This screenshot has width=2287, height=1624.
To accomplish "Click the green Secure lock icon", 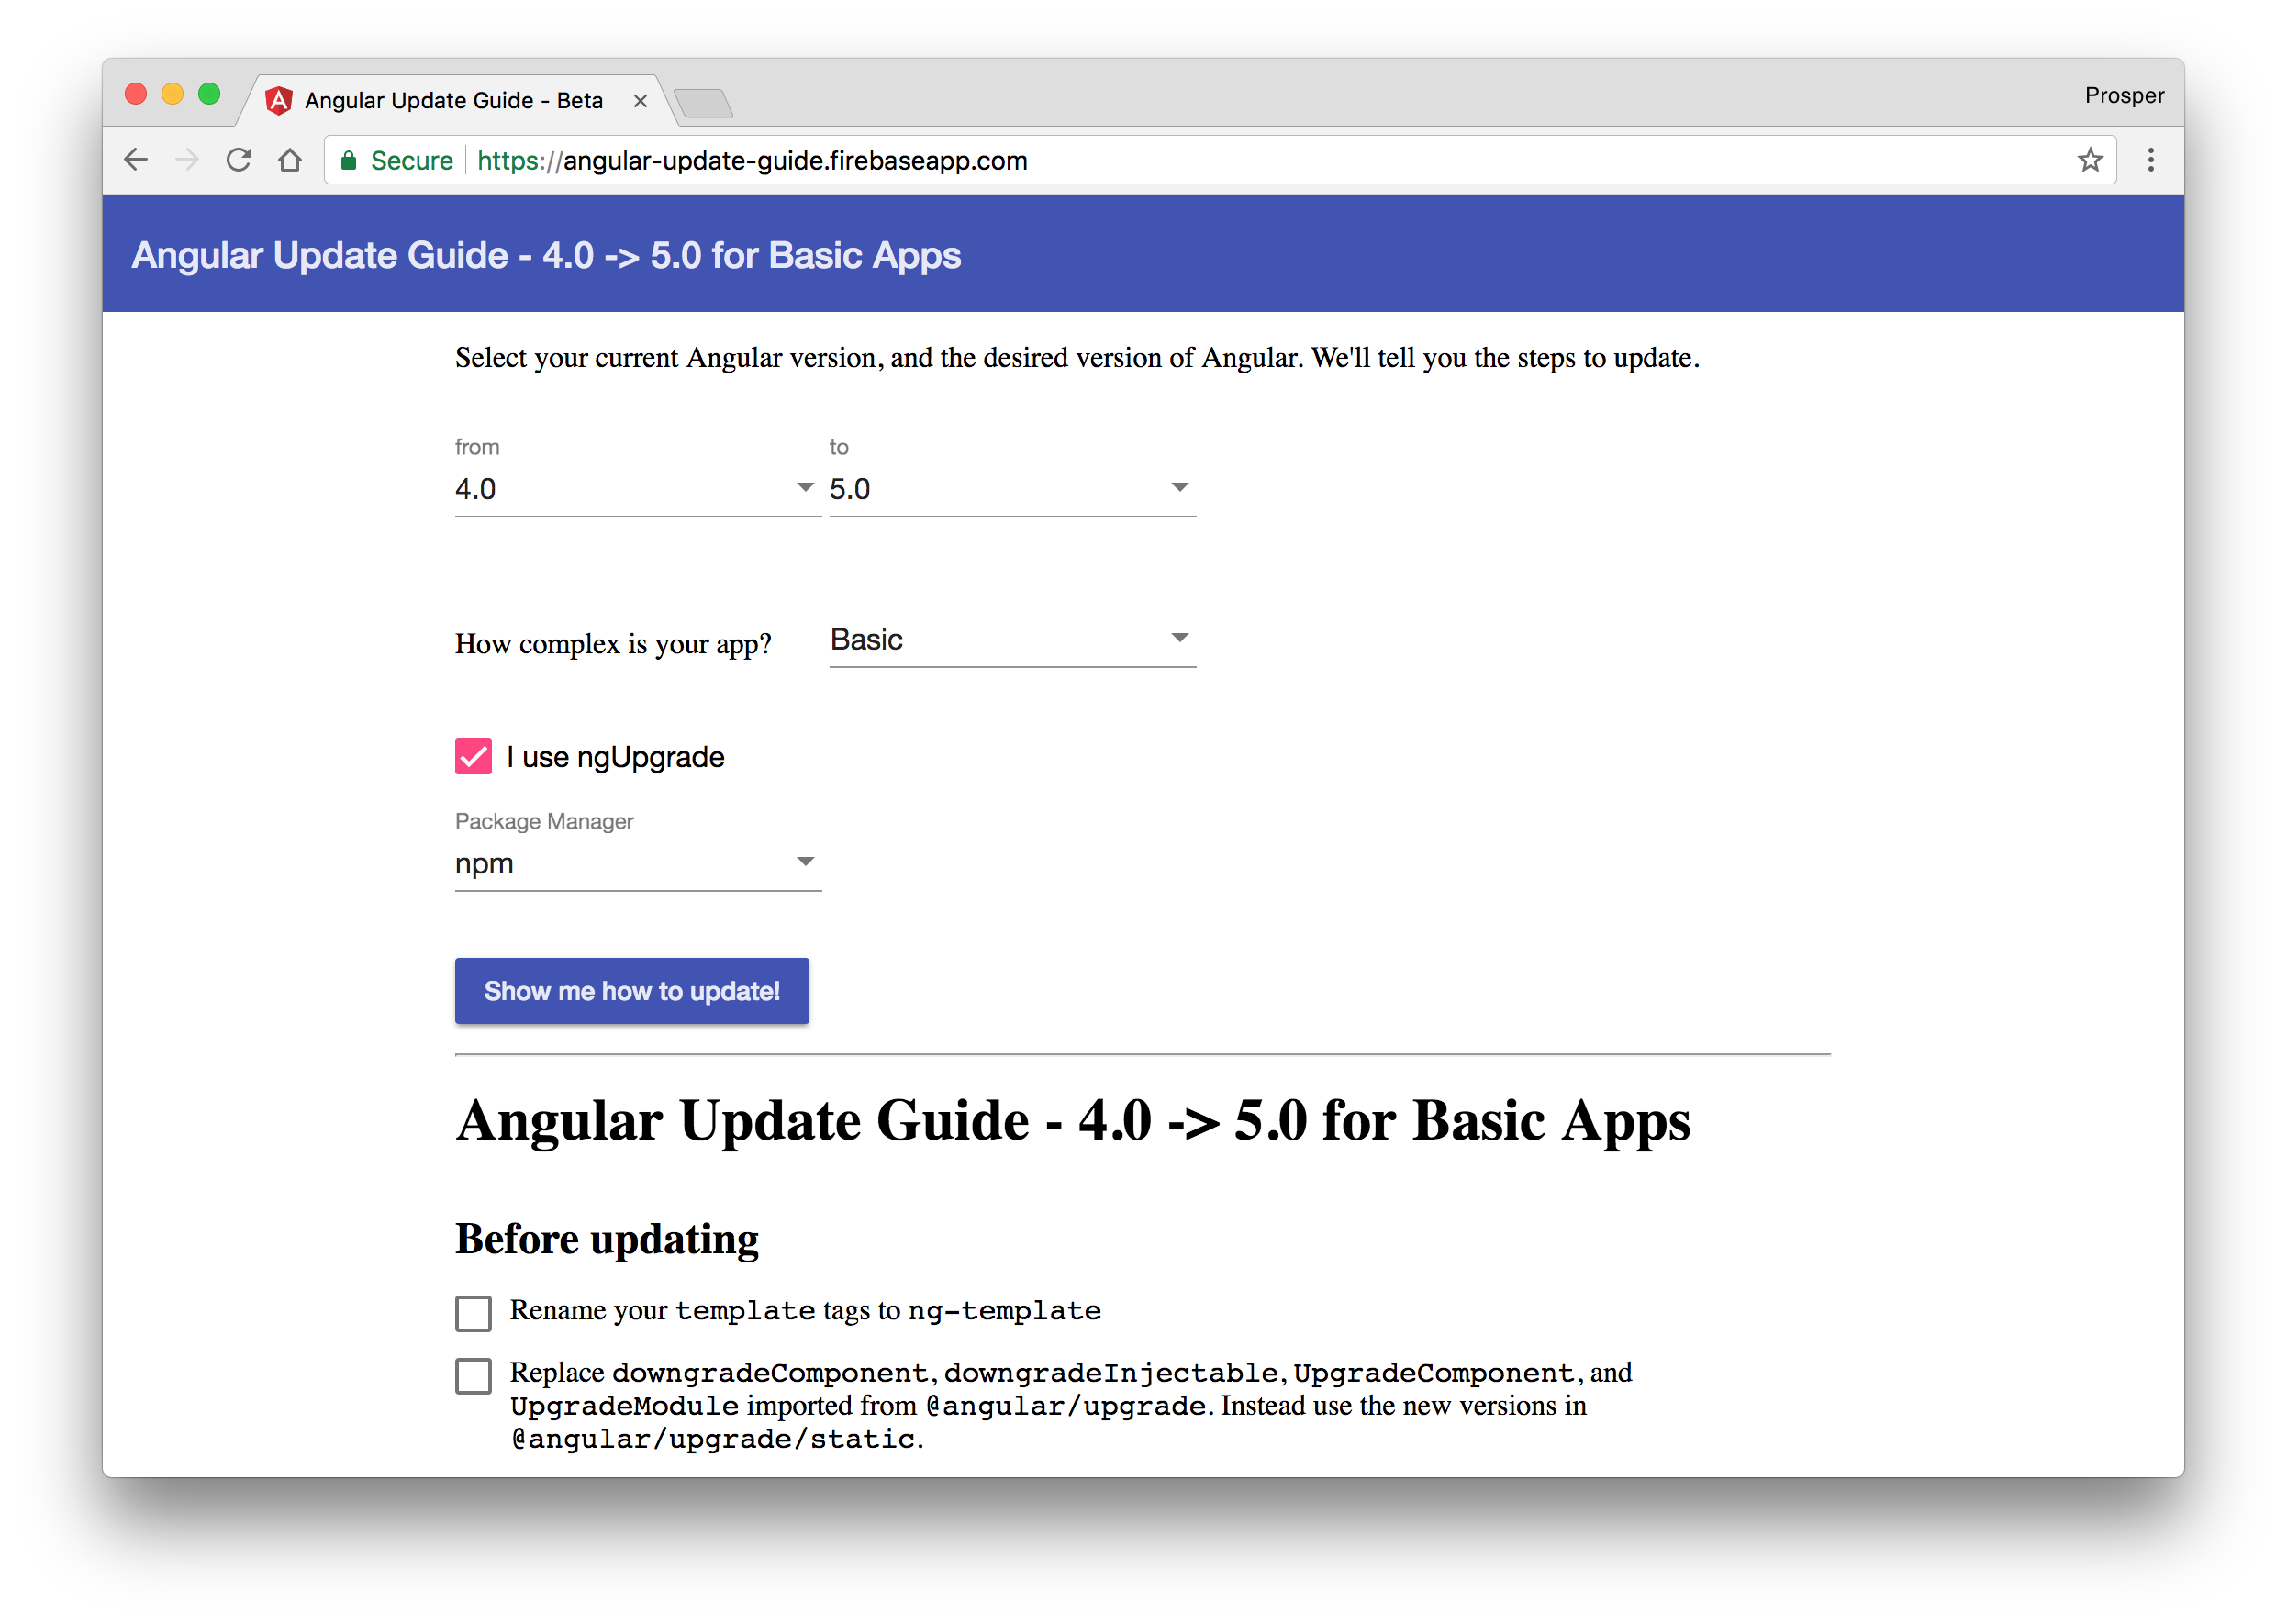I will click(x=349, y=161).
